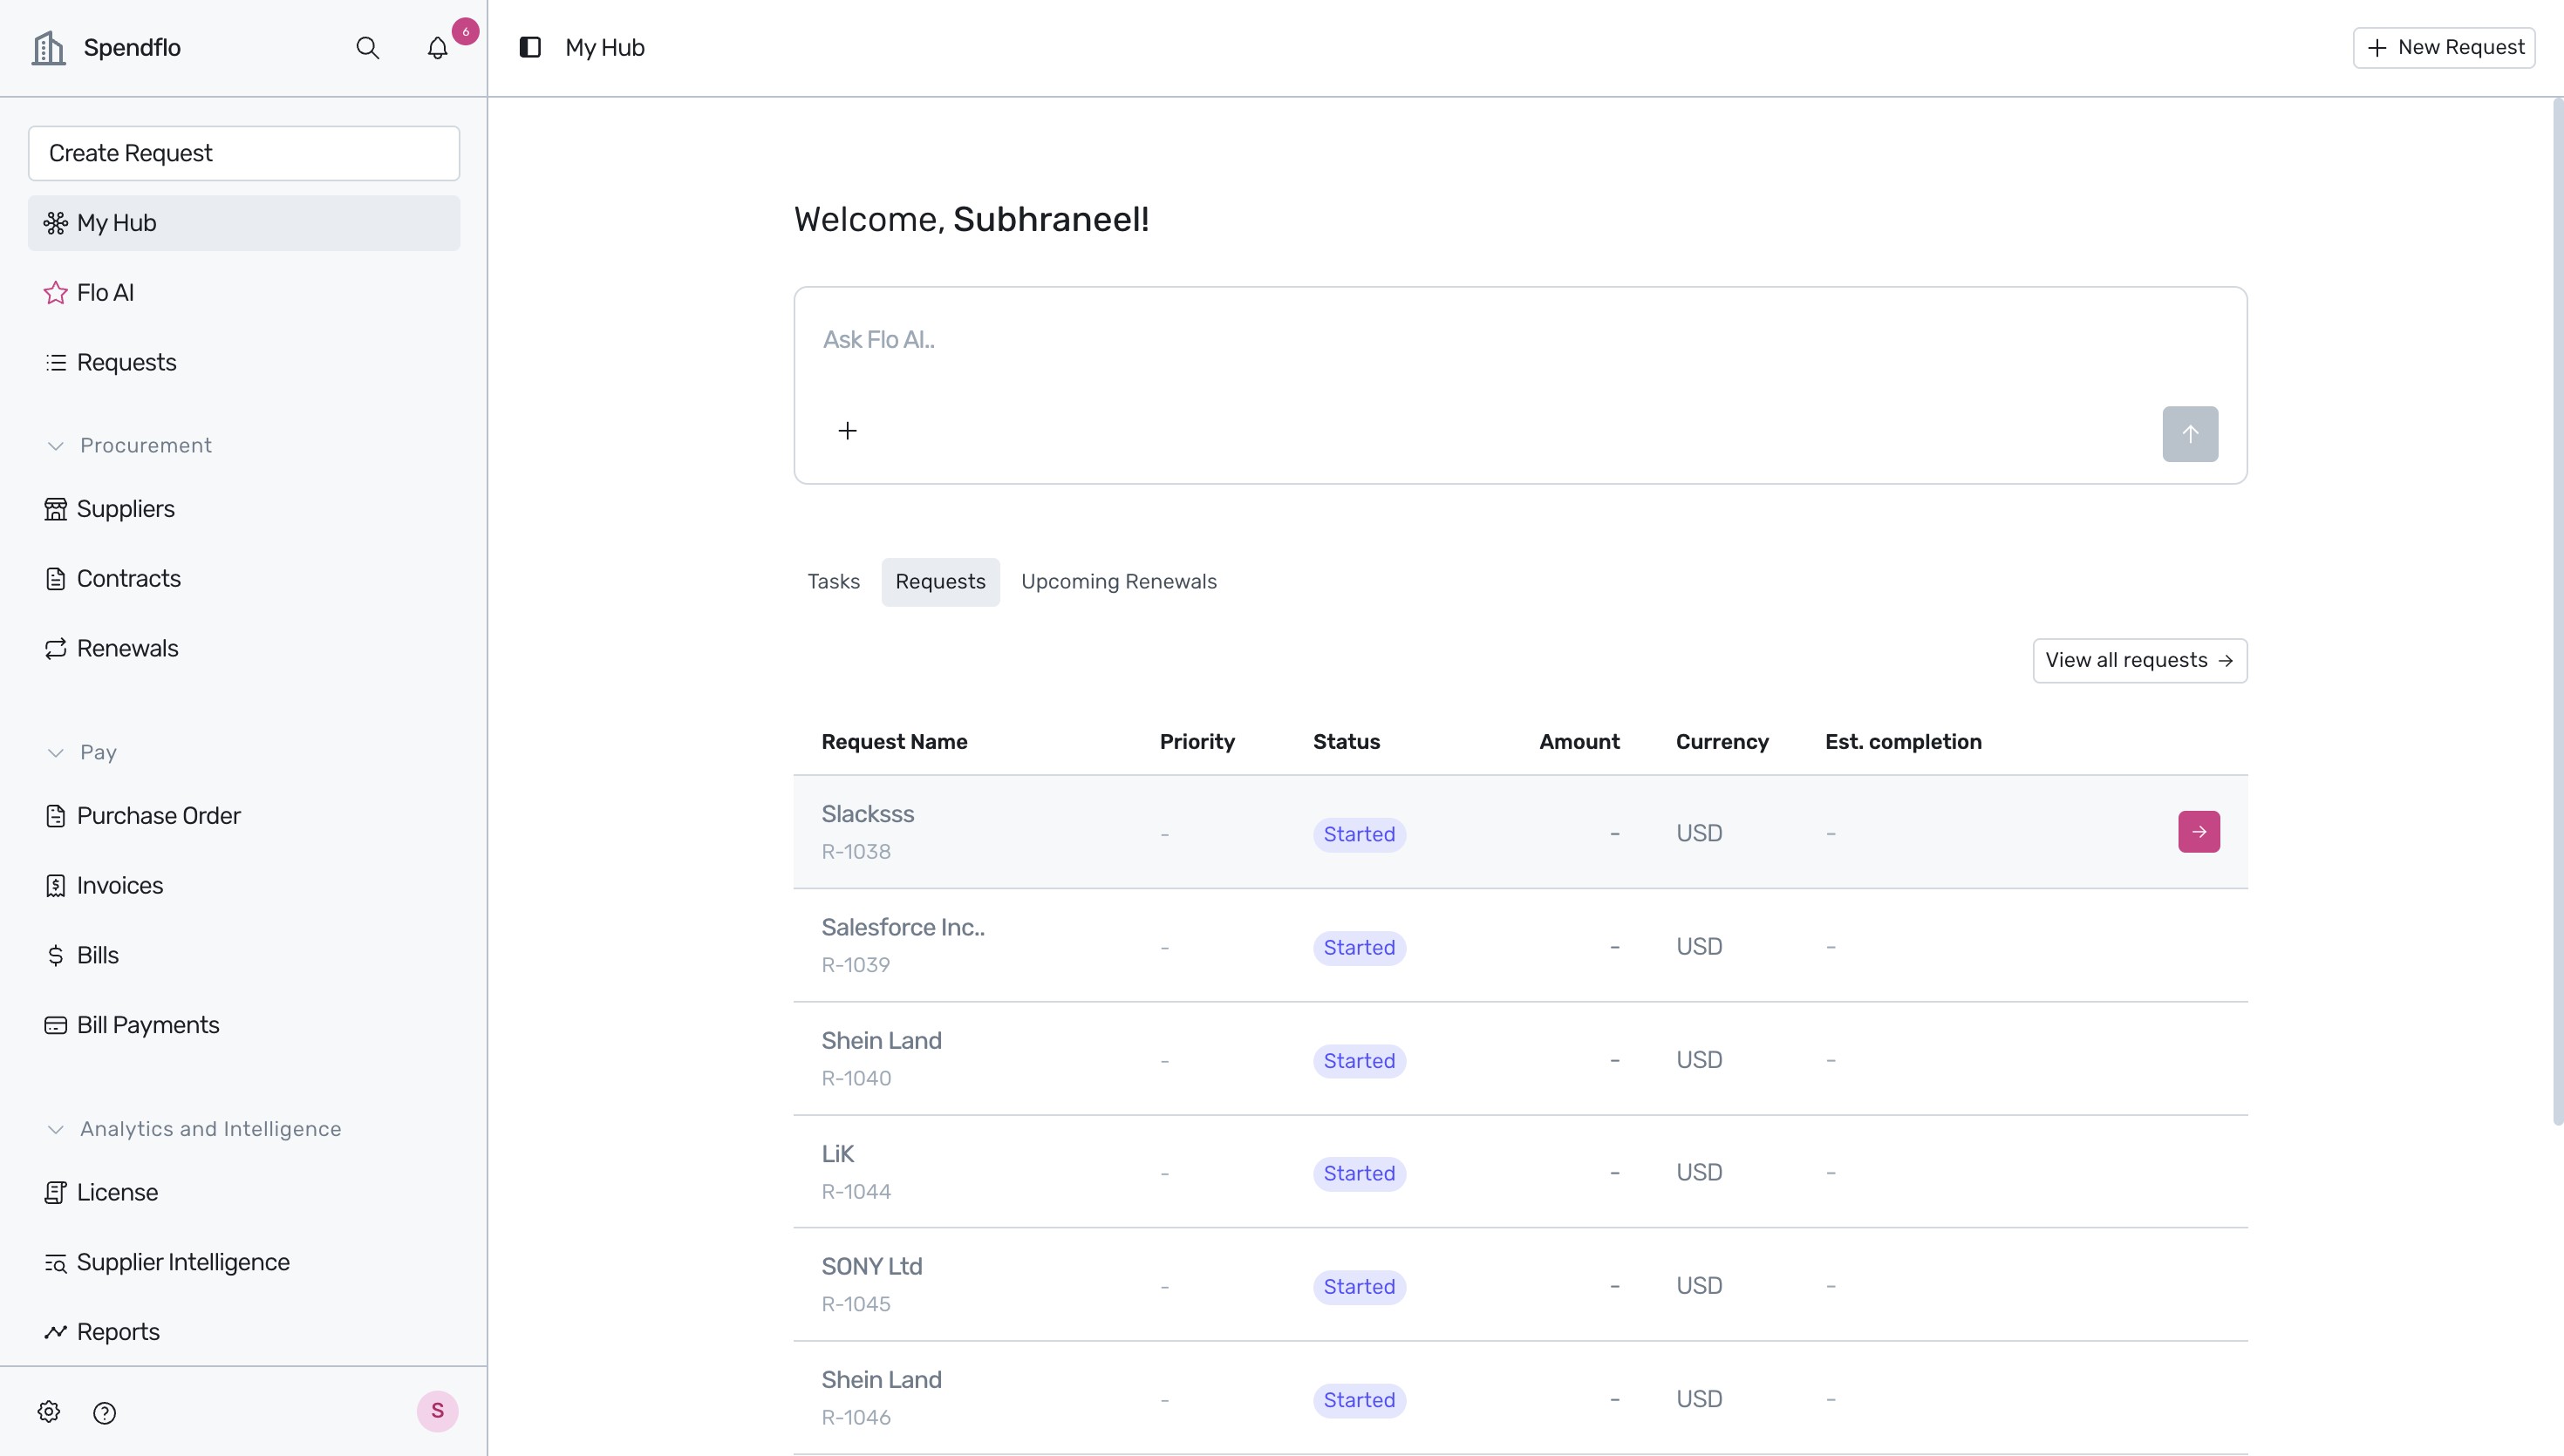Open help question mark icon
The image size is (2564, 1456).
click(x=104, y=1412)
